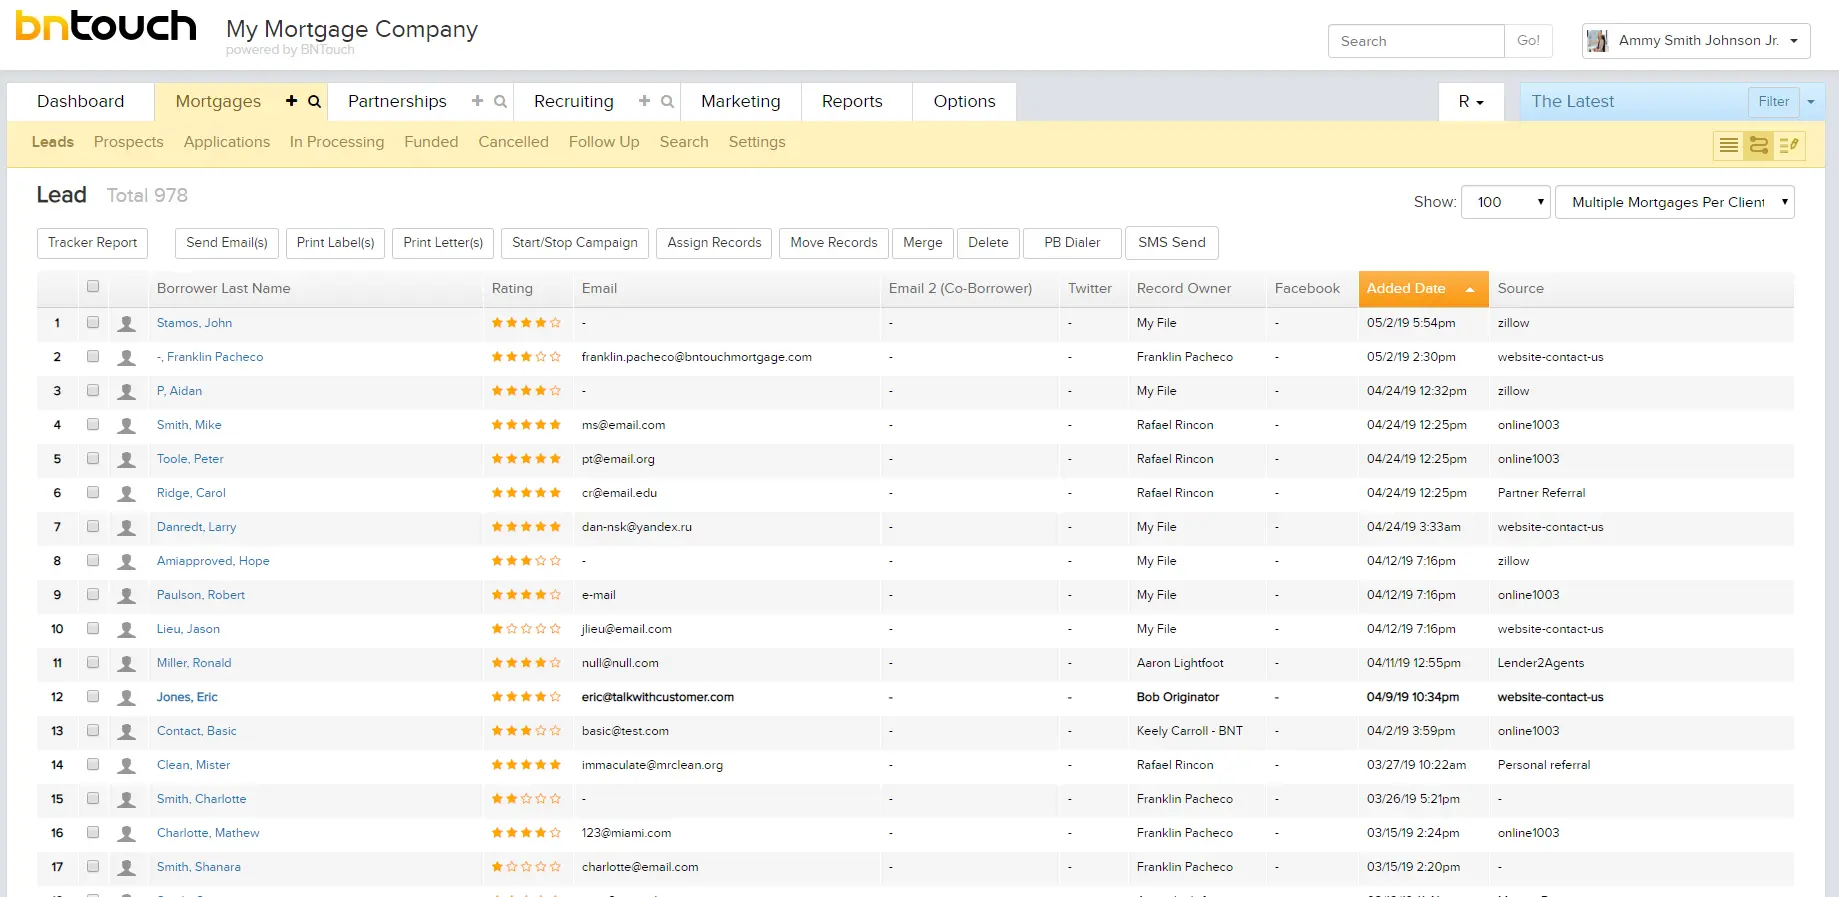Click the person icon for Jones, Eric
The width and height of the screenshot is (1839, 897).
[x=127, y=698]
